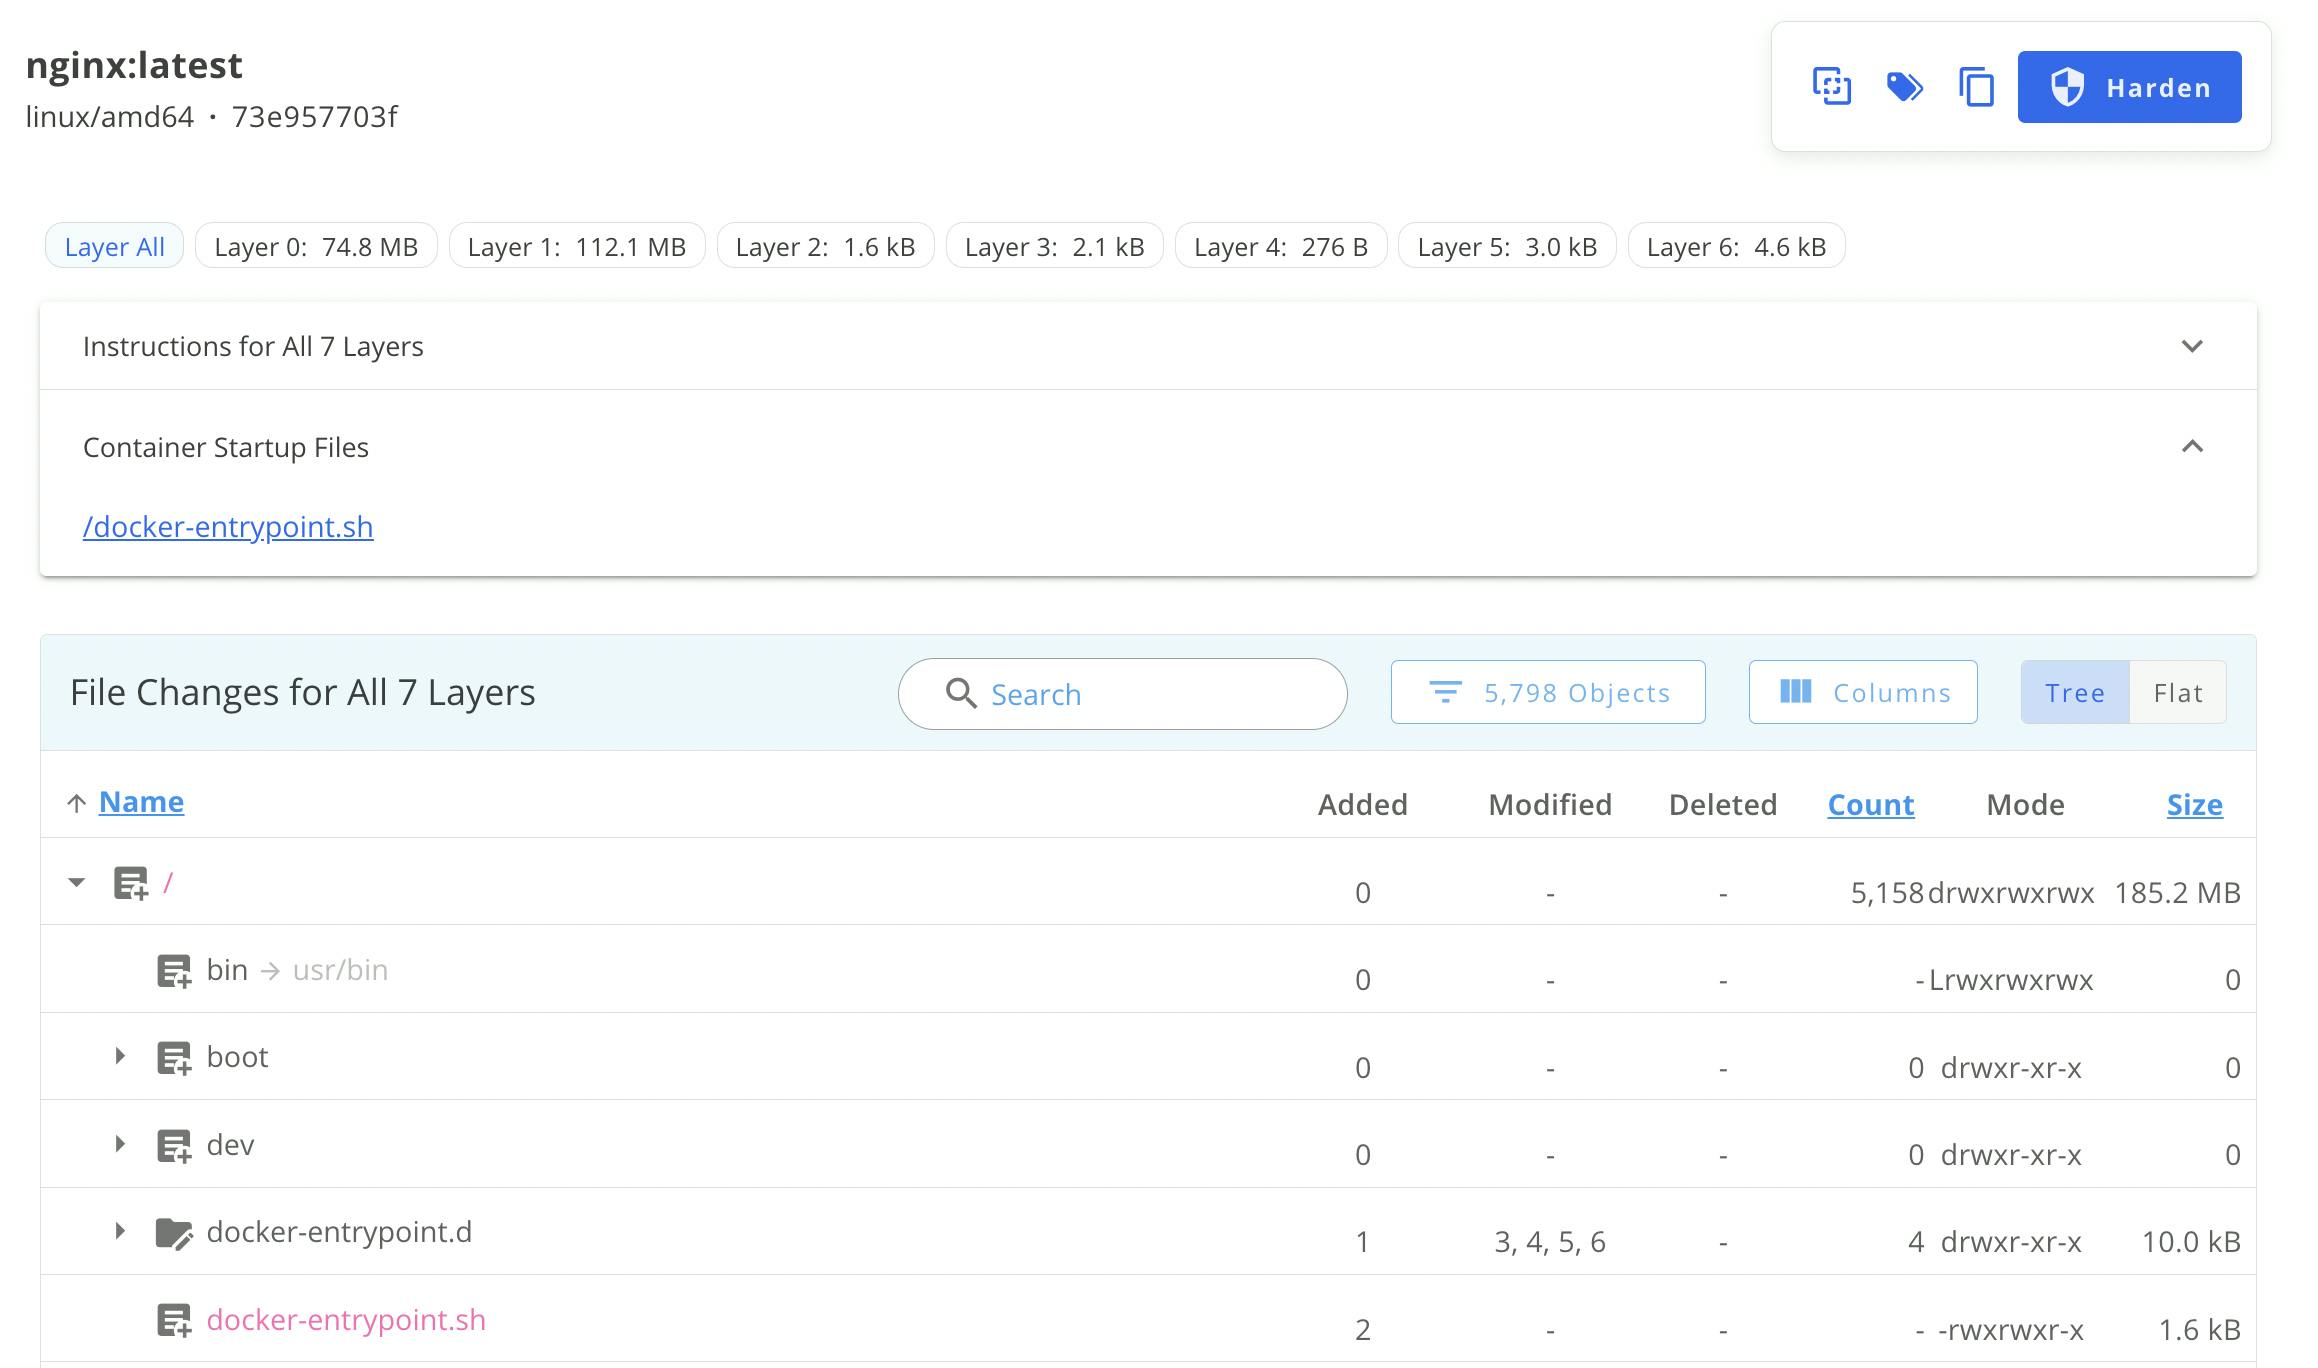Click root size 185.2 MB
Viewport: 2318px width, 1368px height.
point(2177,892)
